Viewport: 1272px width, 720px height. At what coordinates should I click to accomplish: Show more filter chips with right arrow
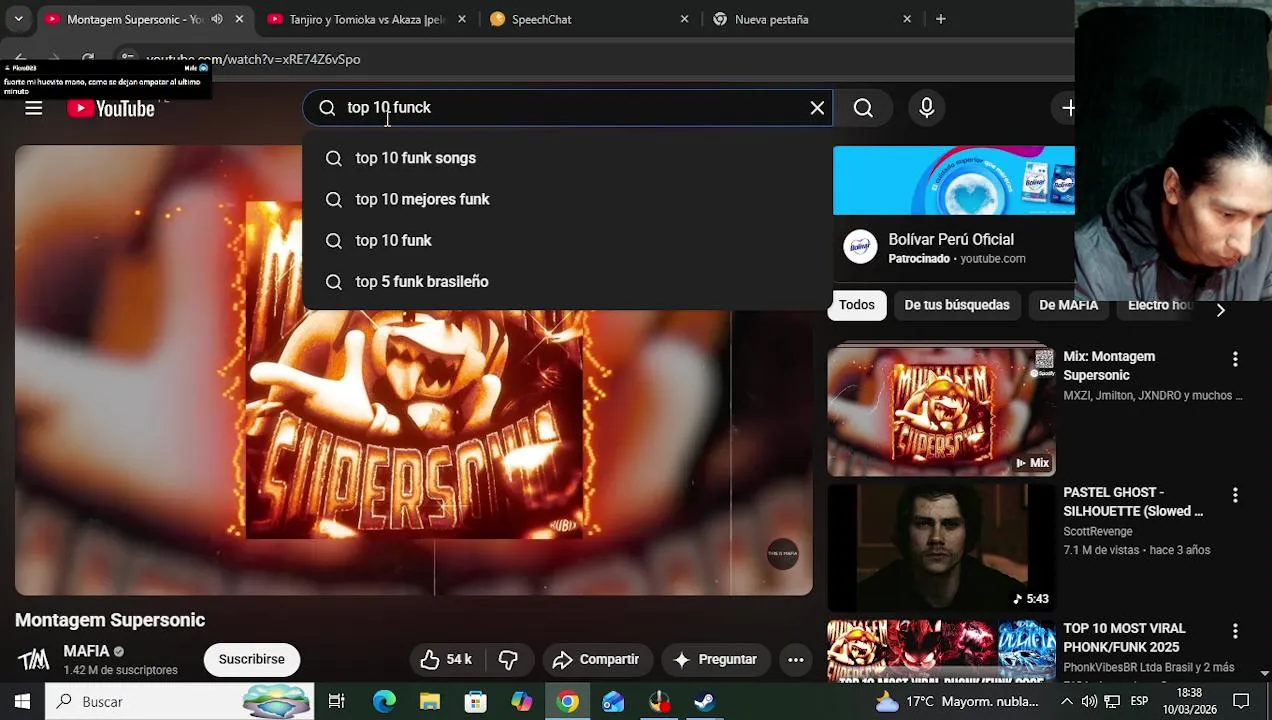point(1220,310)
